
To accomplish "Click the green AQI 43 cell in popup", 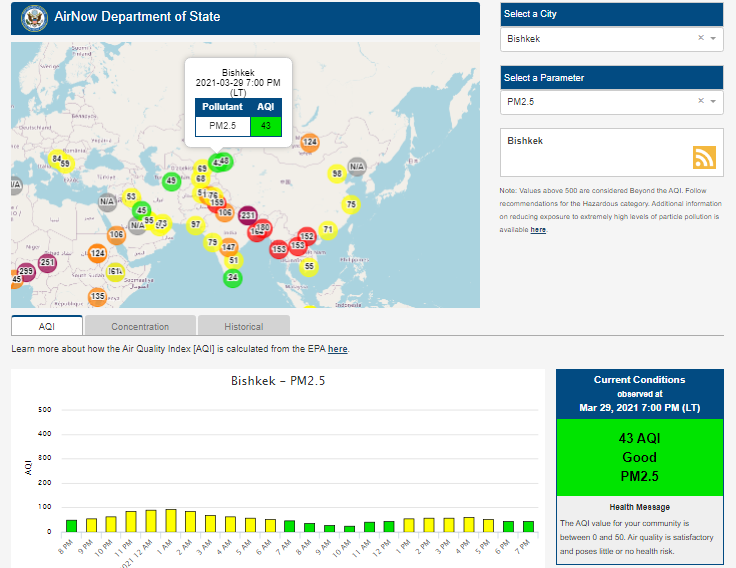I will [x=266, y=125].
